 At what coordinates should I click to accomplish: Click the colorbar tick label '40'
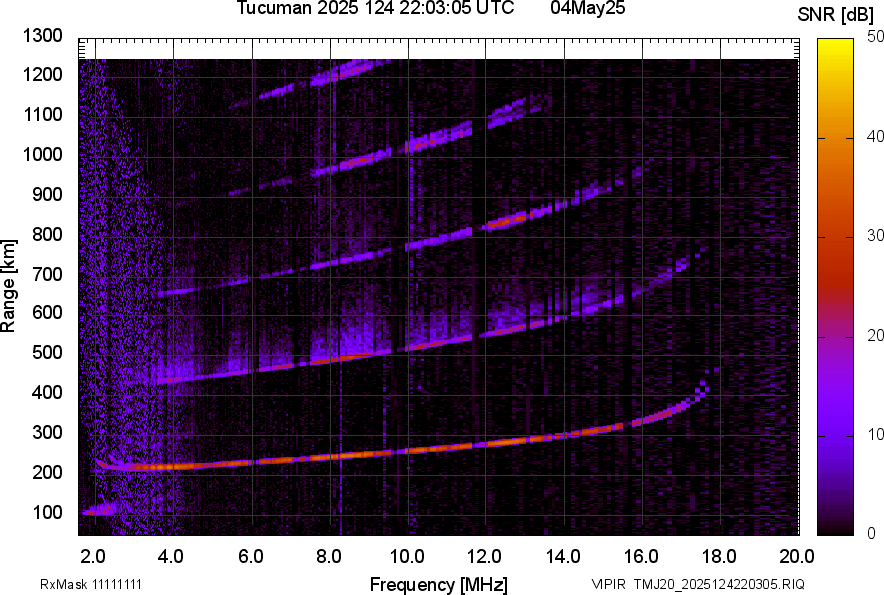pyautogui.click(x=876, y=136)
